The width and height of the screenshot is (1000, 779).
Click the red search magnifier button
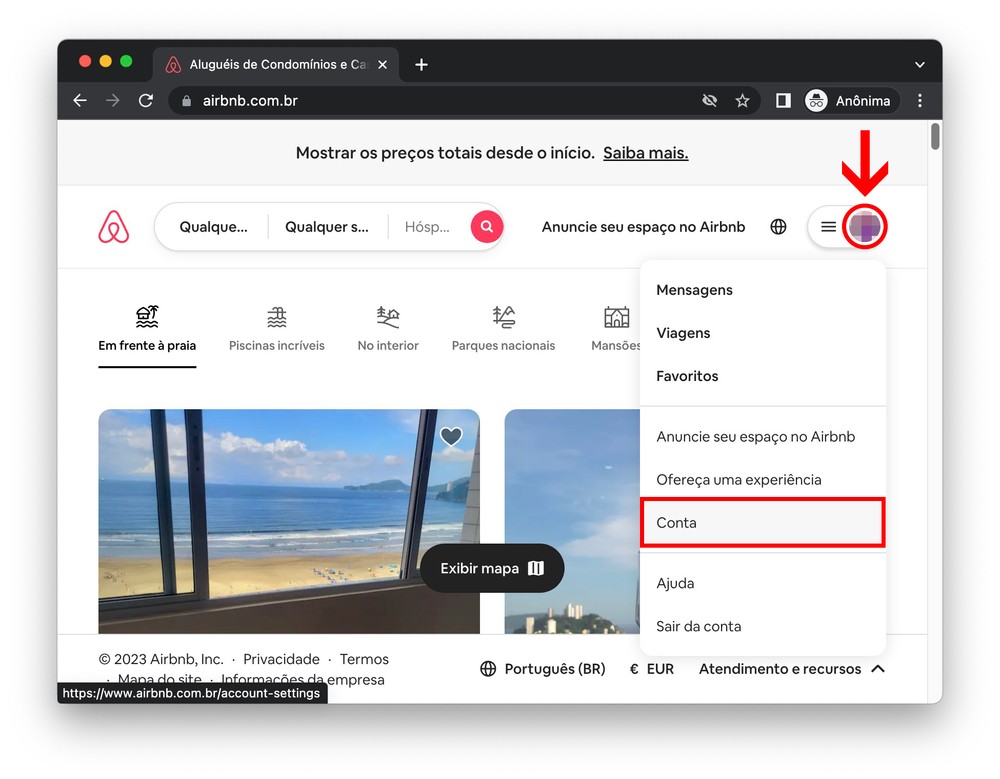[x=487, y=226]
